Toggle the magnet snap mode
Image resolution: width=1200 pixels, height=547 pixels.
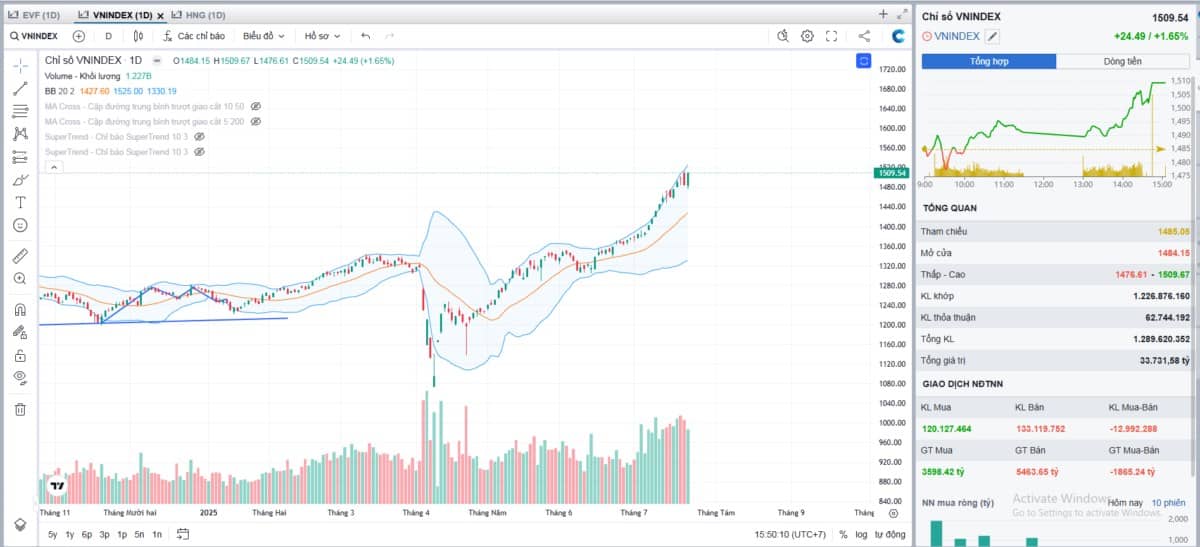20,309
